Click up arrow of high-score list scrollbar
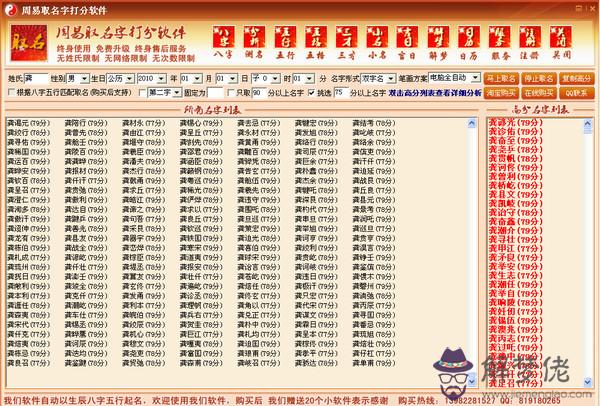Image resolution: width=600 pixels, height=406 pixels. click(x=588, y=123)
